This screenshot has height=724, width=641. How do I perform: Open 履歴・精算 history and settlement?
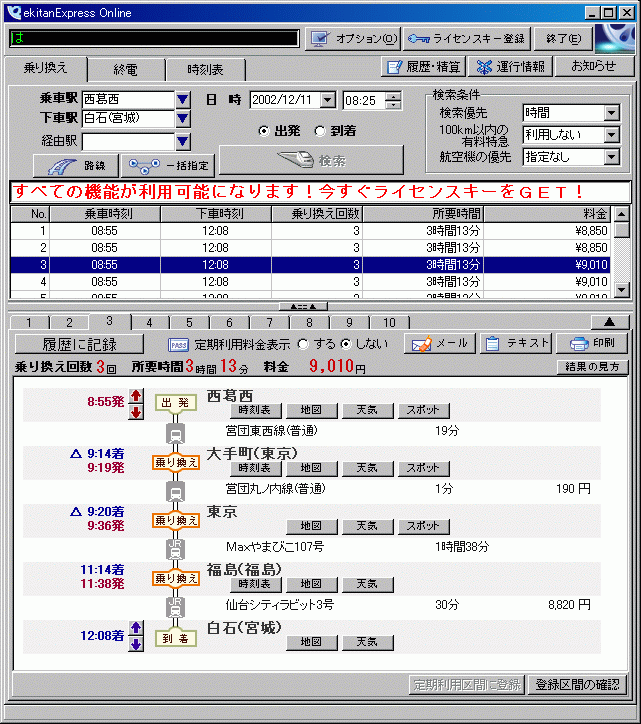(x=423, y=67)
